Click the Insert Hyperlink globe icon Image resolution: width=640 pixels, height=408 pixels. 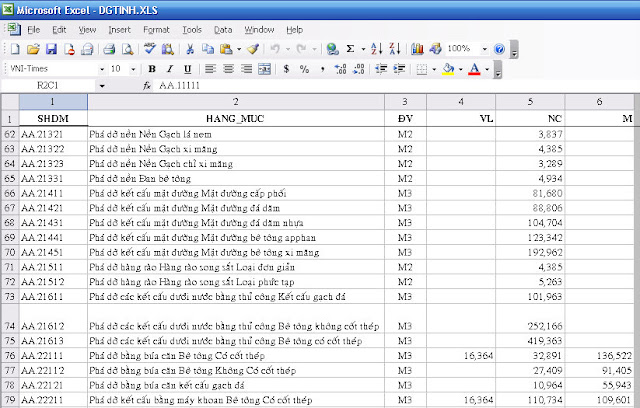point(333,49)
